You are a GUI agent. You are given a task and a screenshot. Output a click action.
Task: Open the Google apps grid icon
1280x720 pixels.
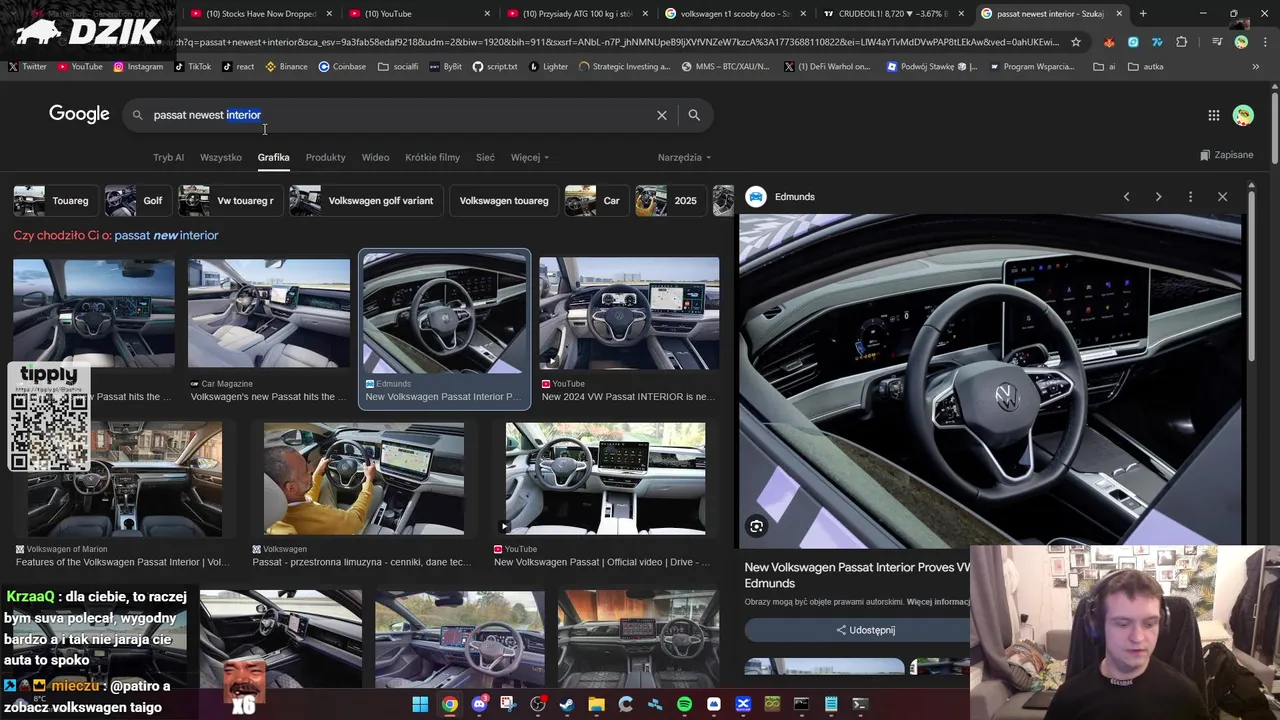1213,115
